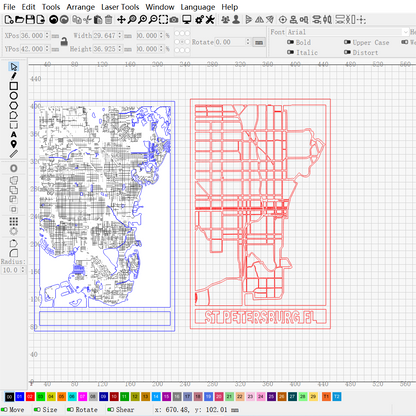Toggle the Bold font switch
Image resolution: width=416 pixels, height=416 pixels.
[290, 42]
